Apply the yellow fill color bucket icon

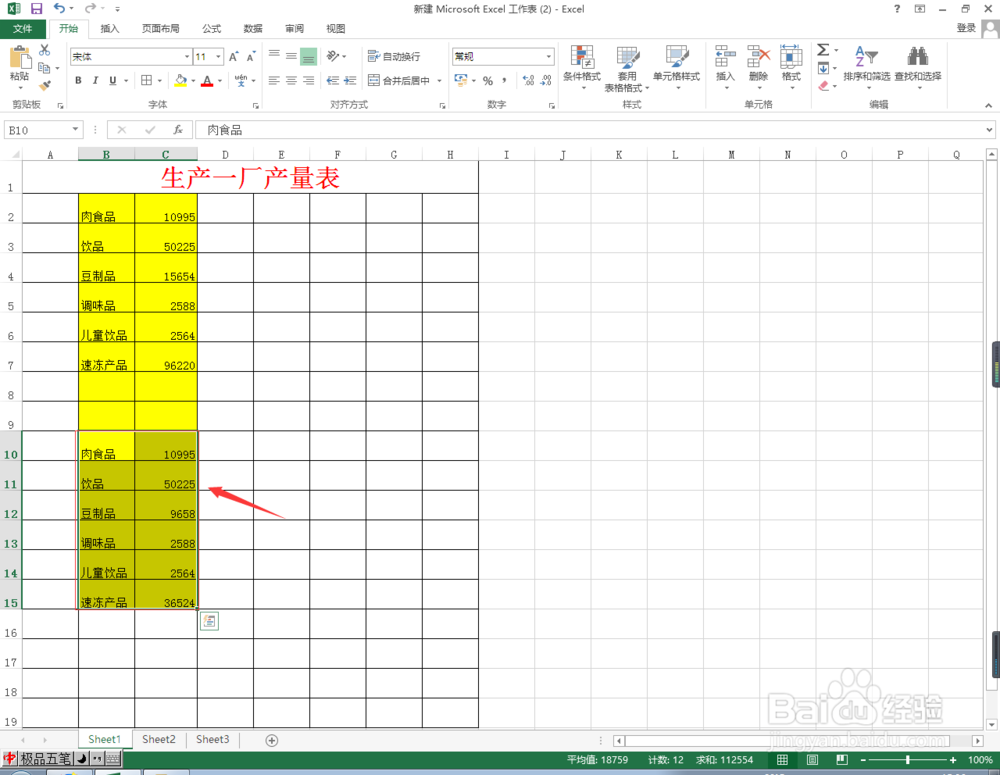pyautogui.click(x=181, y=80)
